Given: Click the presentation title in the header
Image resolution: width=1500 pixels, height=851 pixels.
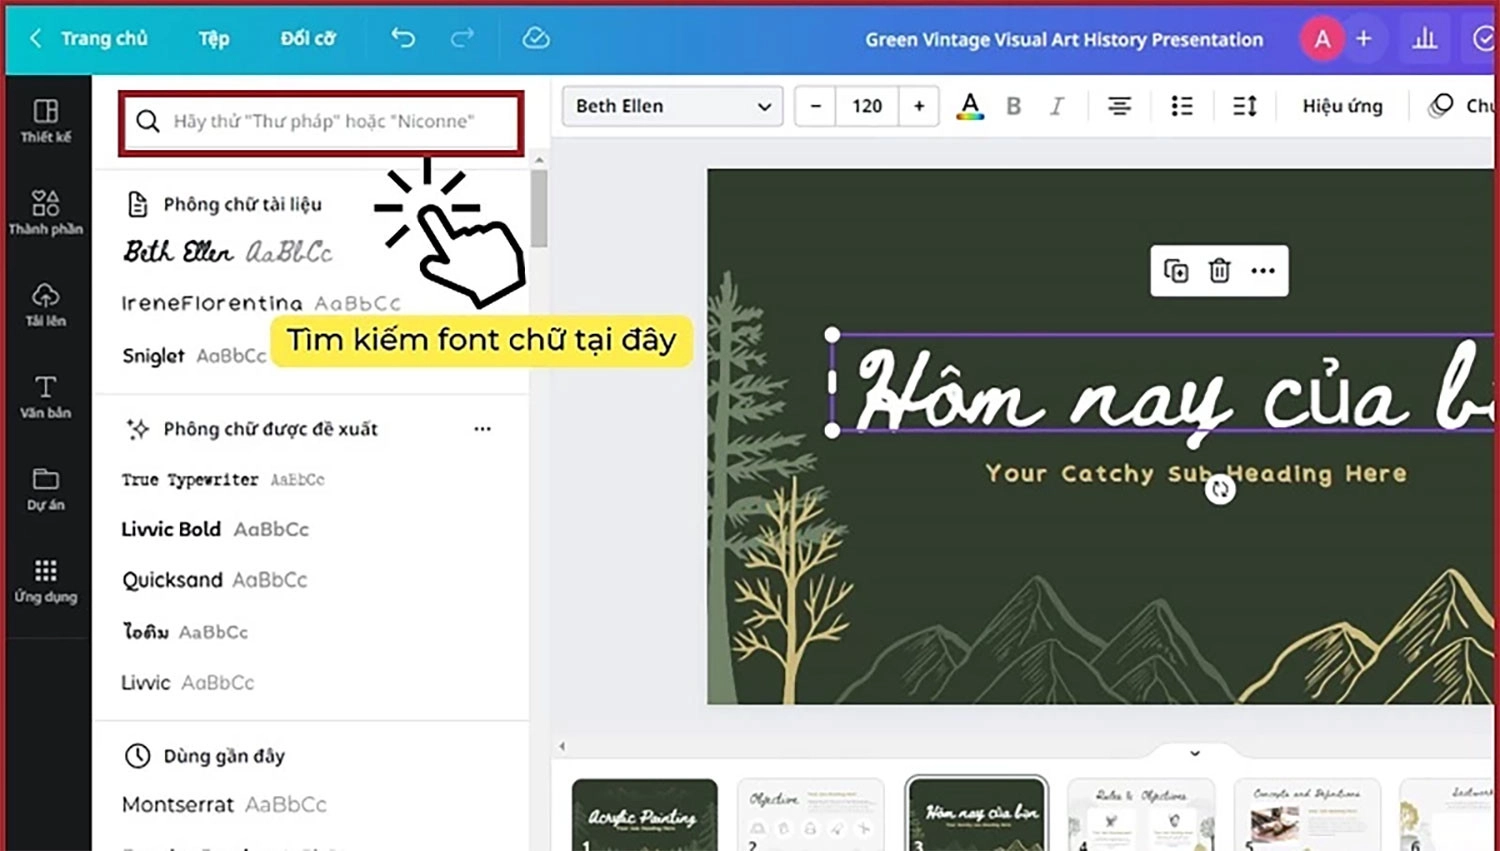Looking at the screenshot, I should (1064, 40).
